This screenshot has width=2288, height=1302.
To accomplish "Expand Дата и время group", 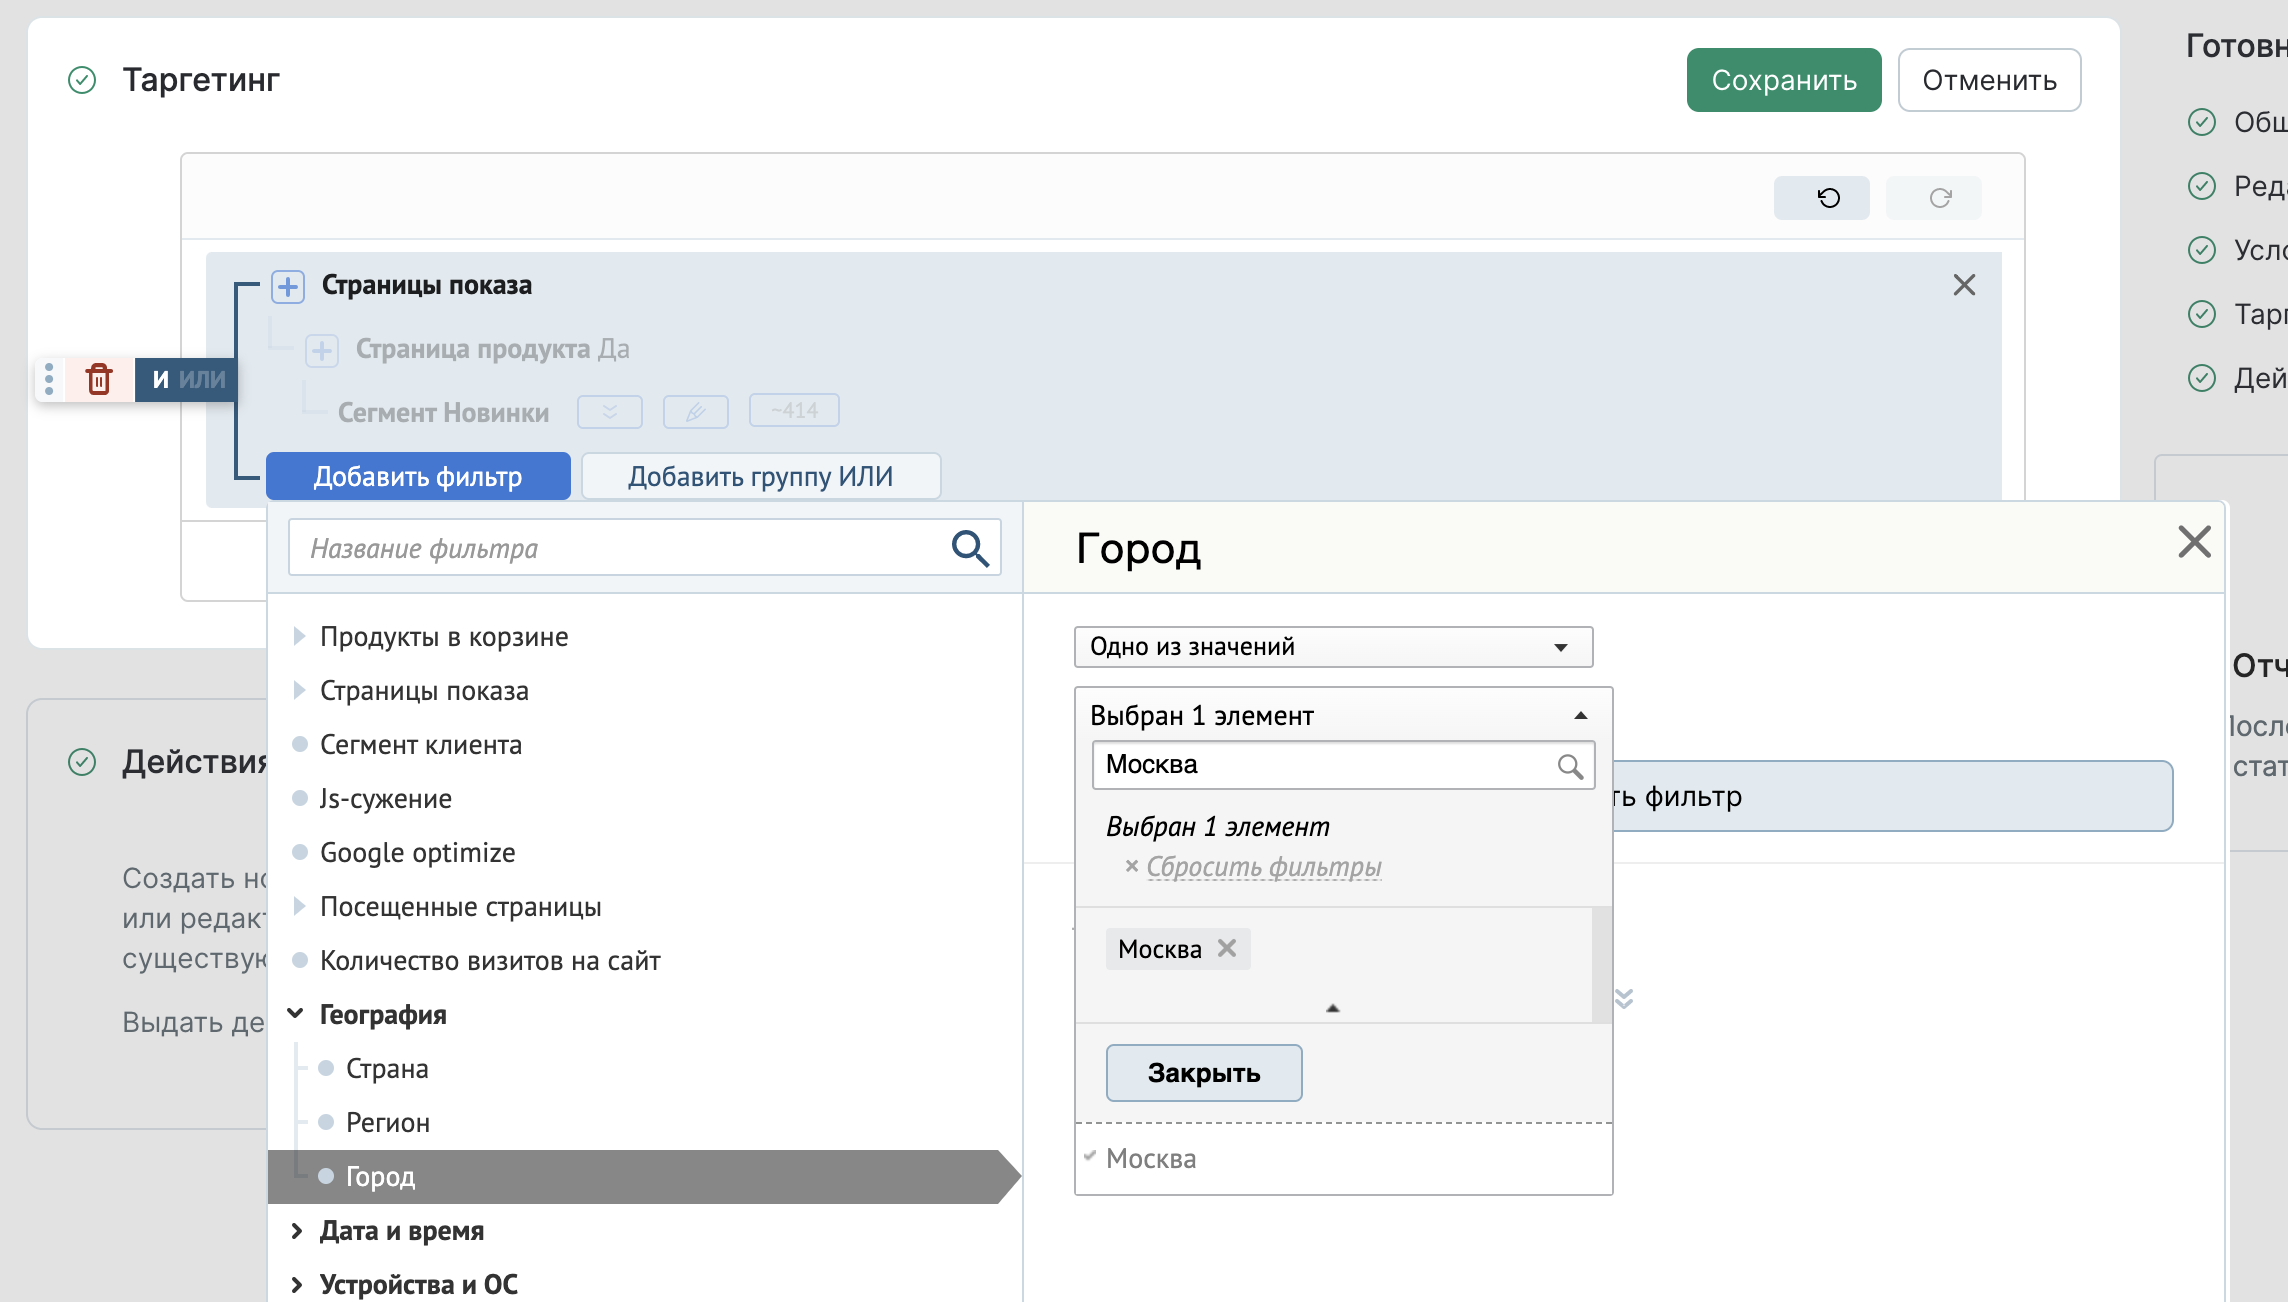I will point(296,1231).
